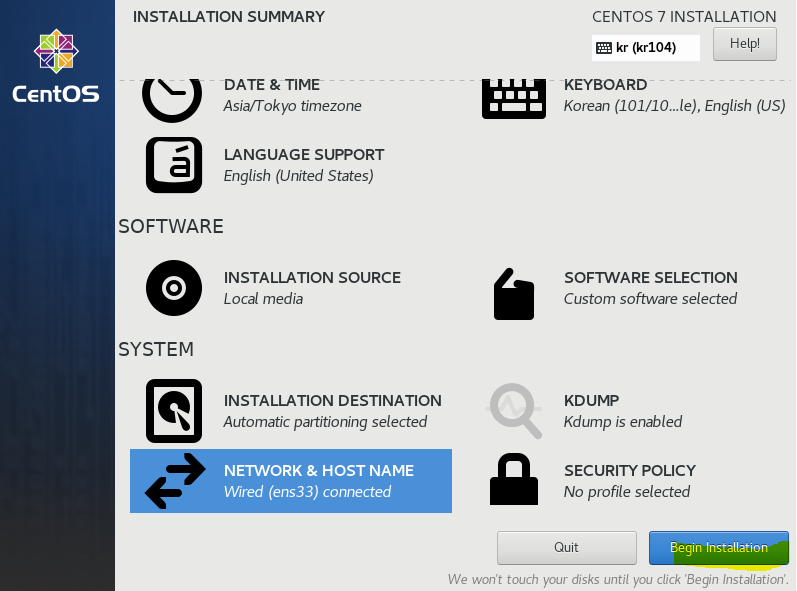The width and height of the screenshot is (797, 591).
Task: Click 'Custom software selected' status text
Action: [650, 299]
